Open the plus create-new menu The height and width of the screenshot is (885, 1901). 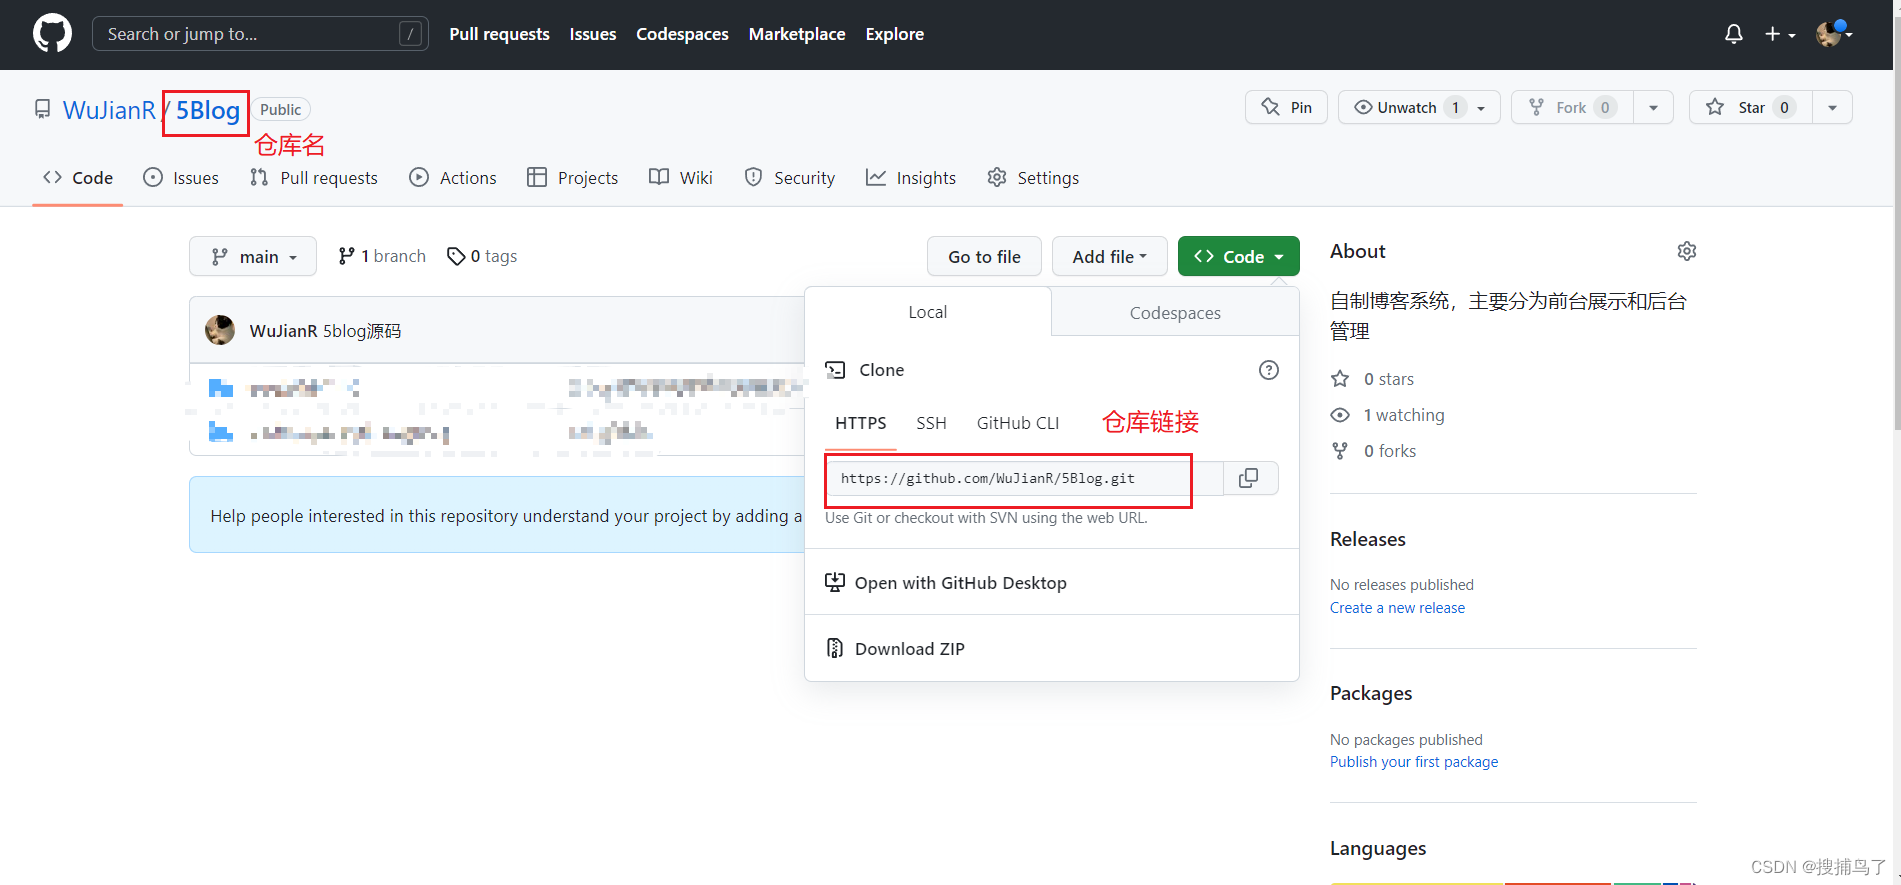(1780, 34)
